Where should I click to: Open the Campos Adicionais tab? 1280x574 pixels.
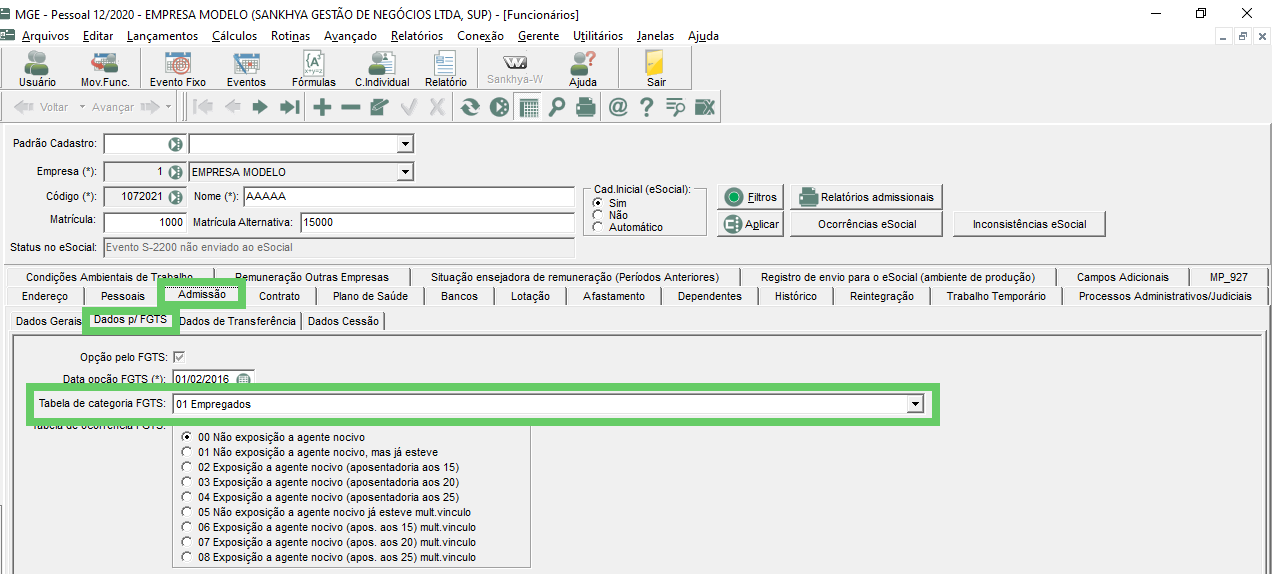(x=1122, y=277)
